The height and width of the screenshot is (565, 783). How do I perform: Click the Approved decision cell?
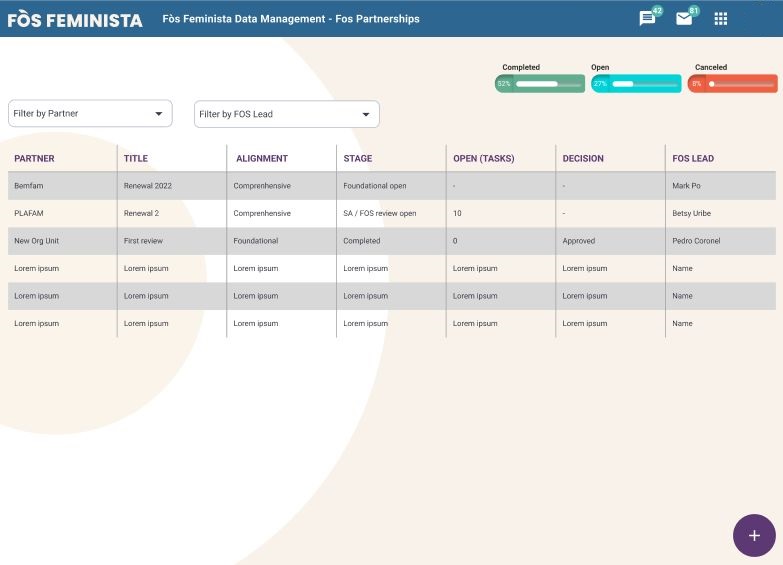(578, 241)
